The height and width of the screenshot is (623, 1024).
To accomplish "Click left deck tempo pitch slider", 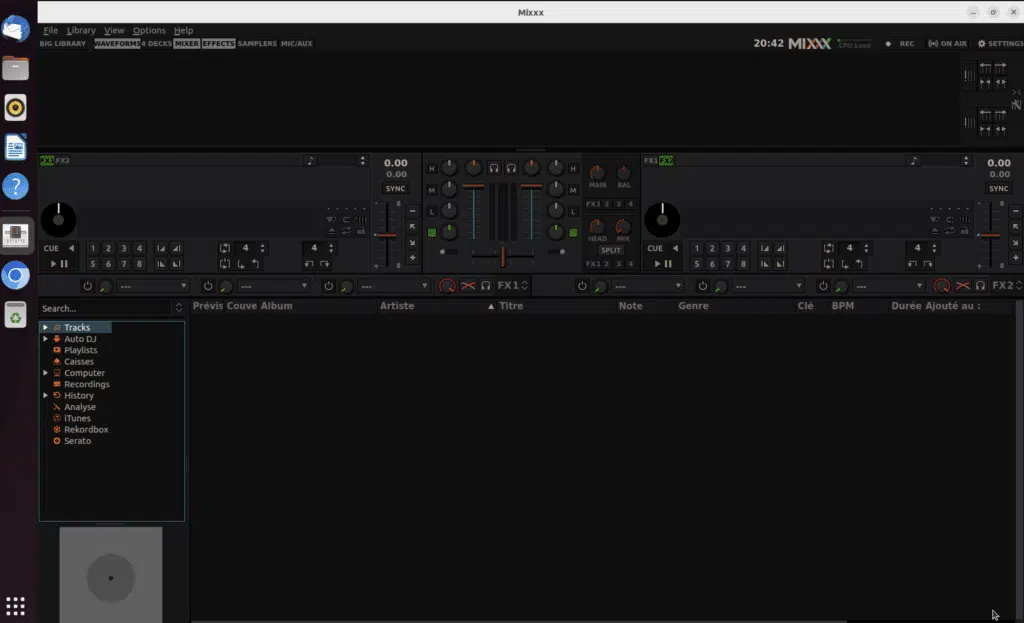I will [x=387, y=235].
